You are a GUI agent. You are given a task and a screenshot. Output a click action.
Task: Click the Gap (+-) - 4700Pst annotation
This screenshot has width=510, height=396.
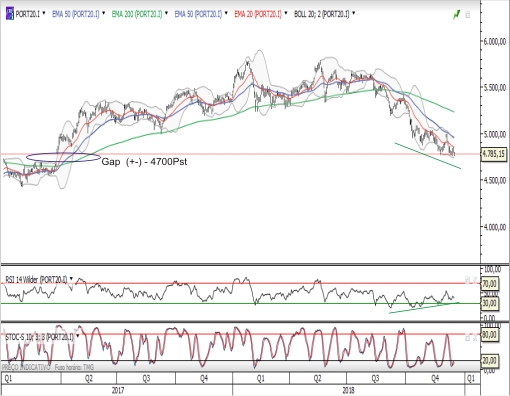click(144, 162)
